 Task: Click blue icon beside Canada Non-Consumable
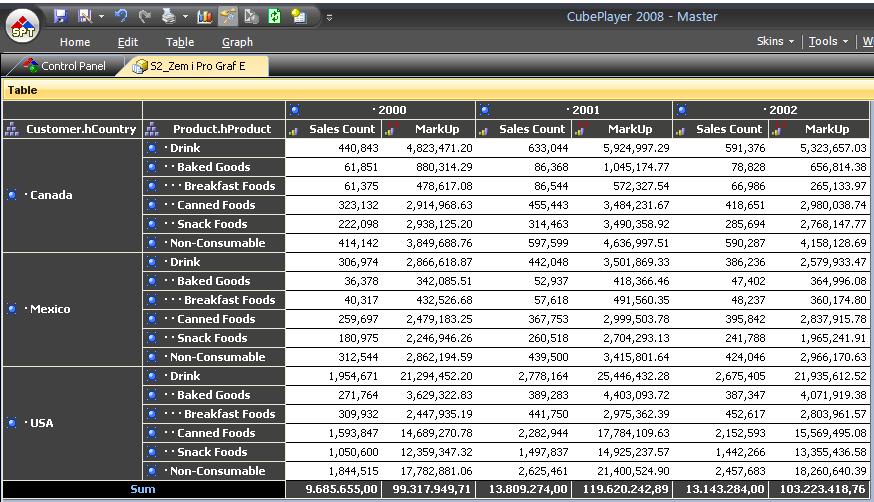(x=152, y=243)
